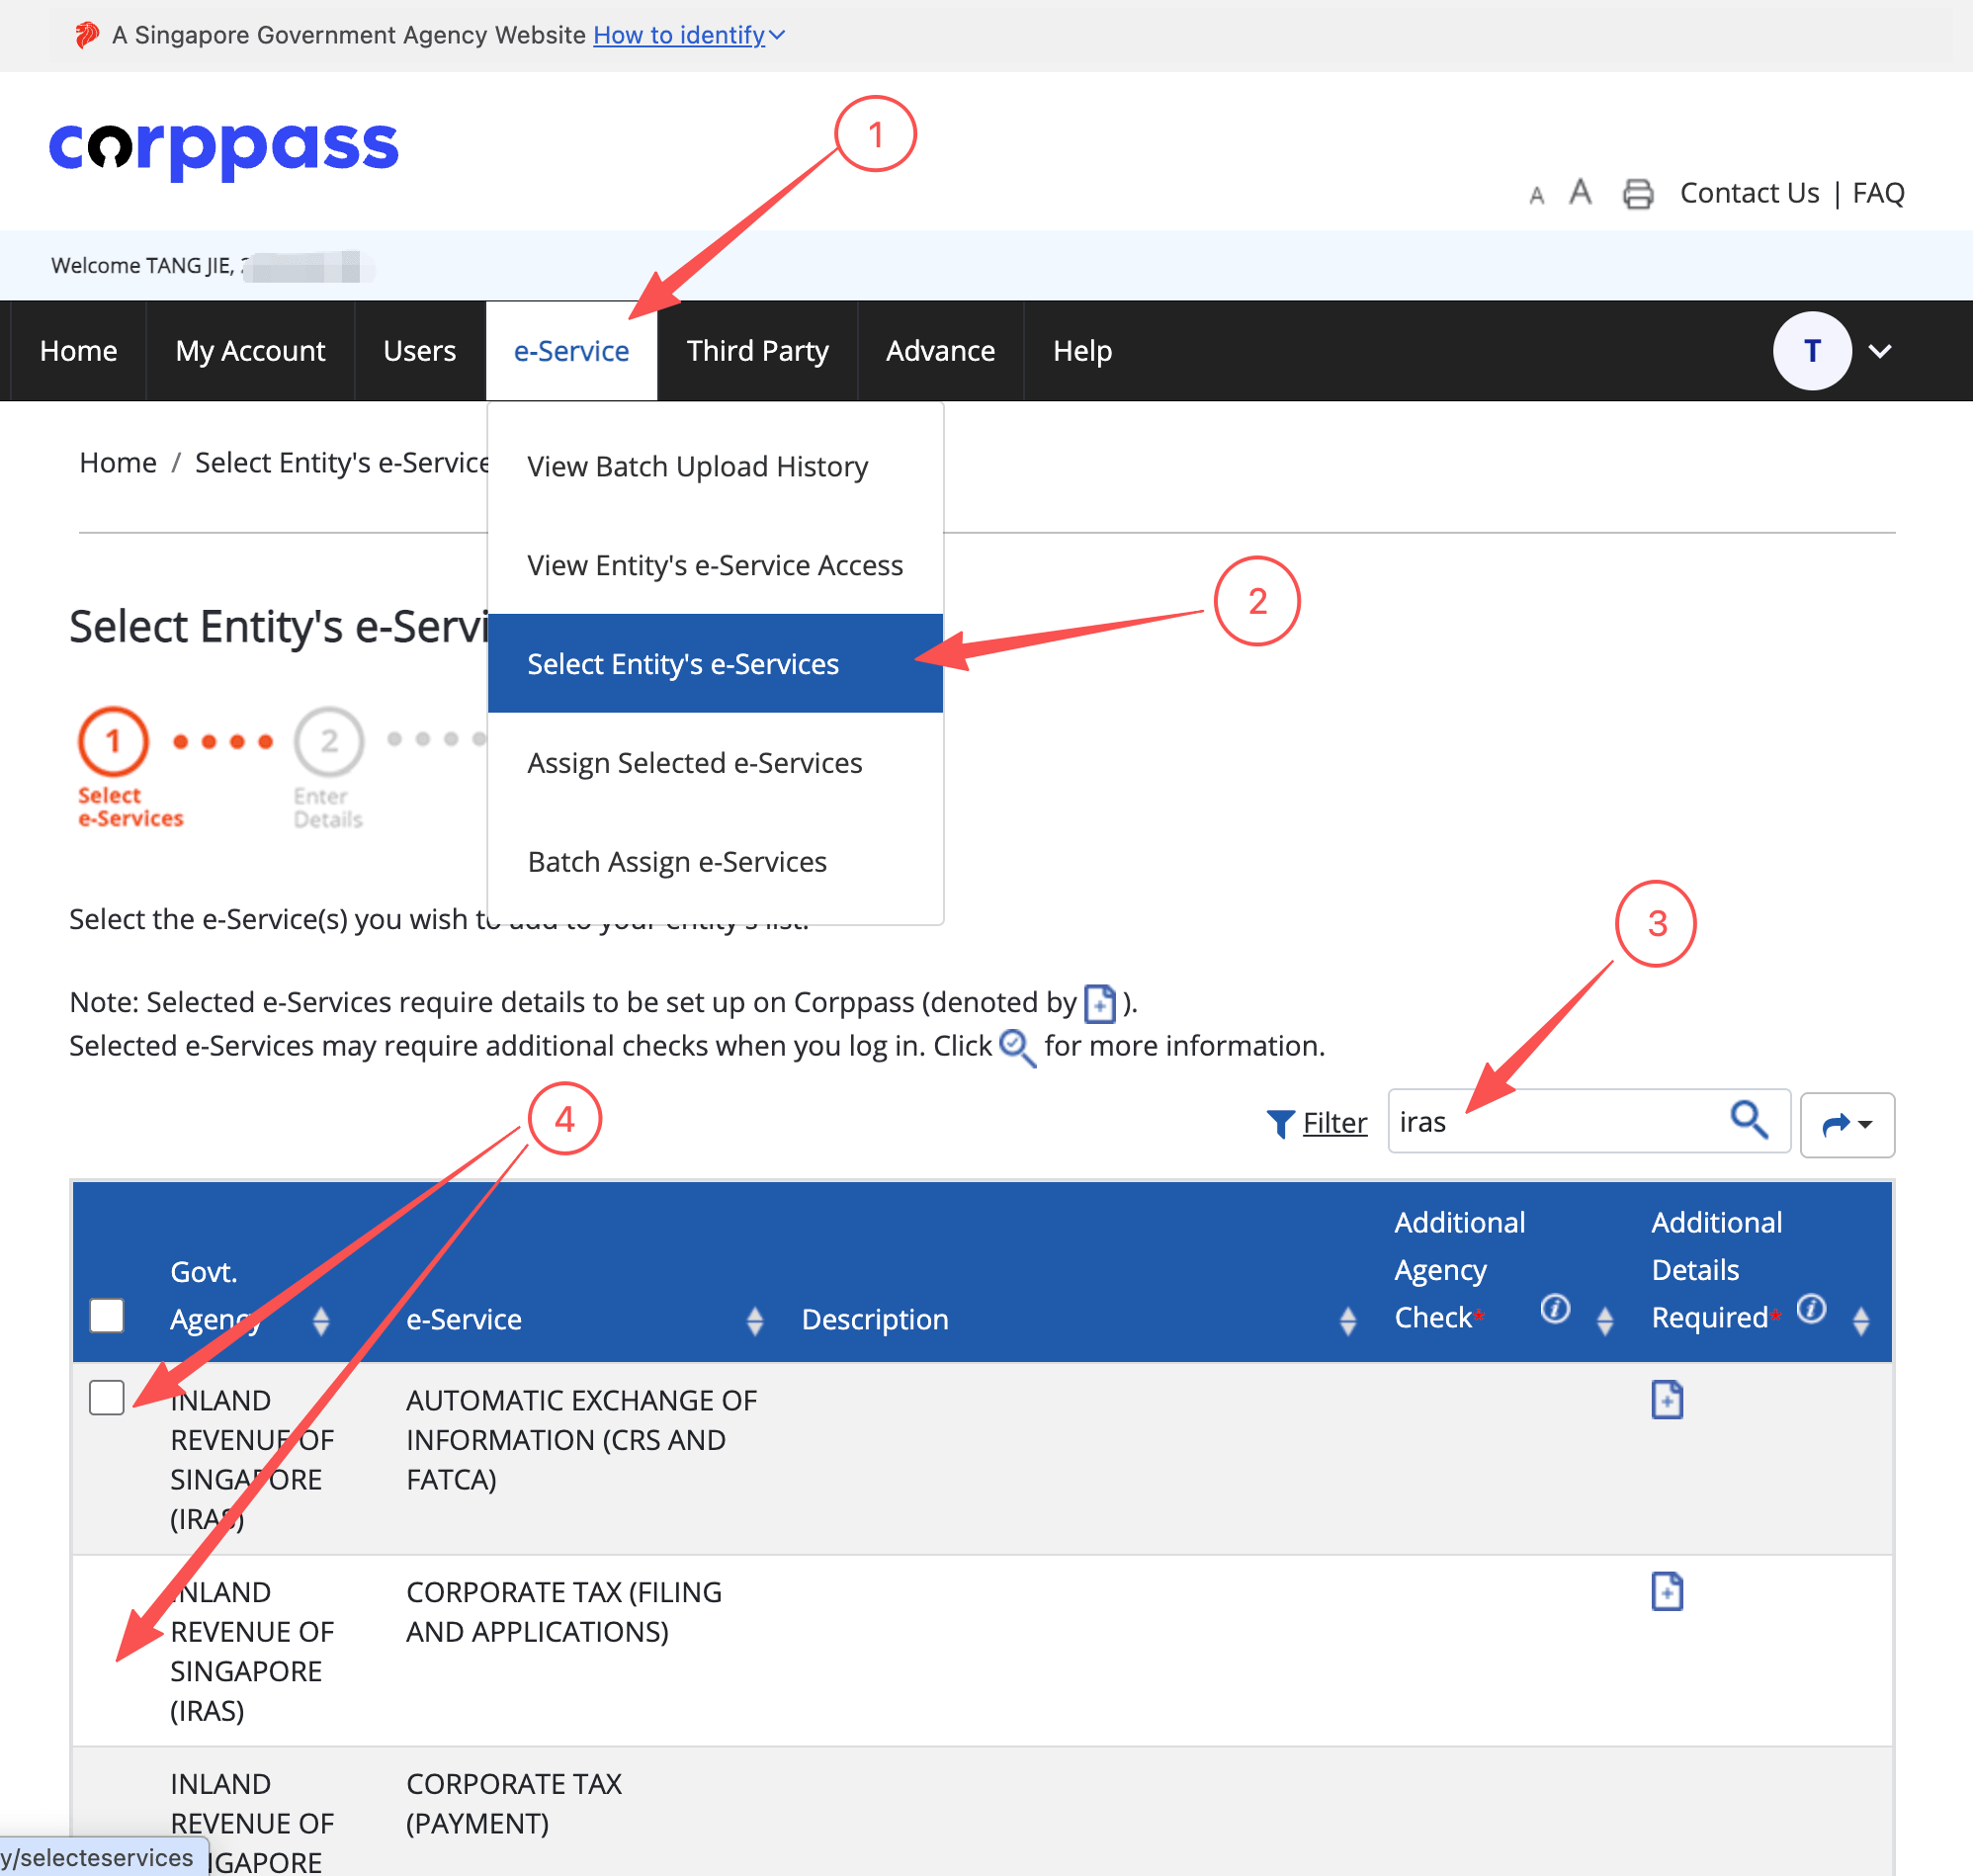Sort by Govt. Agency column arrows

click(x=321, y=1320)
